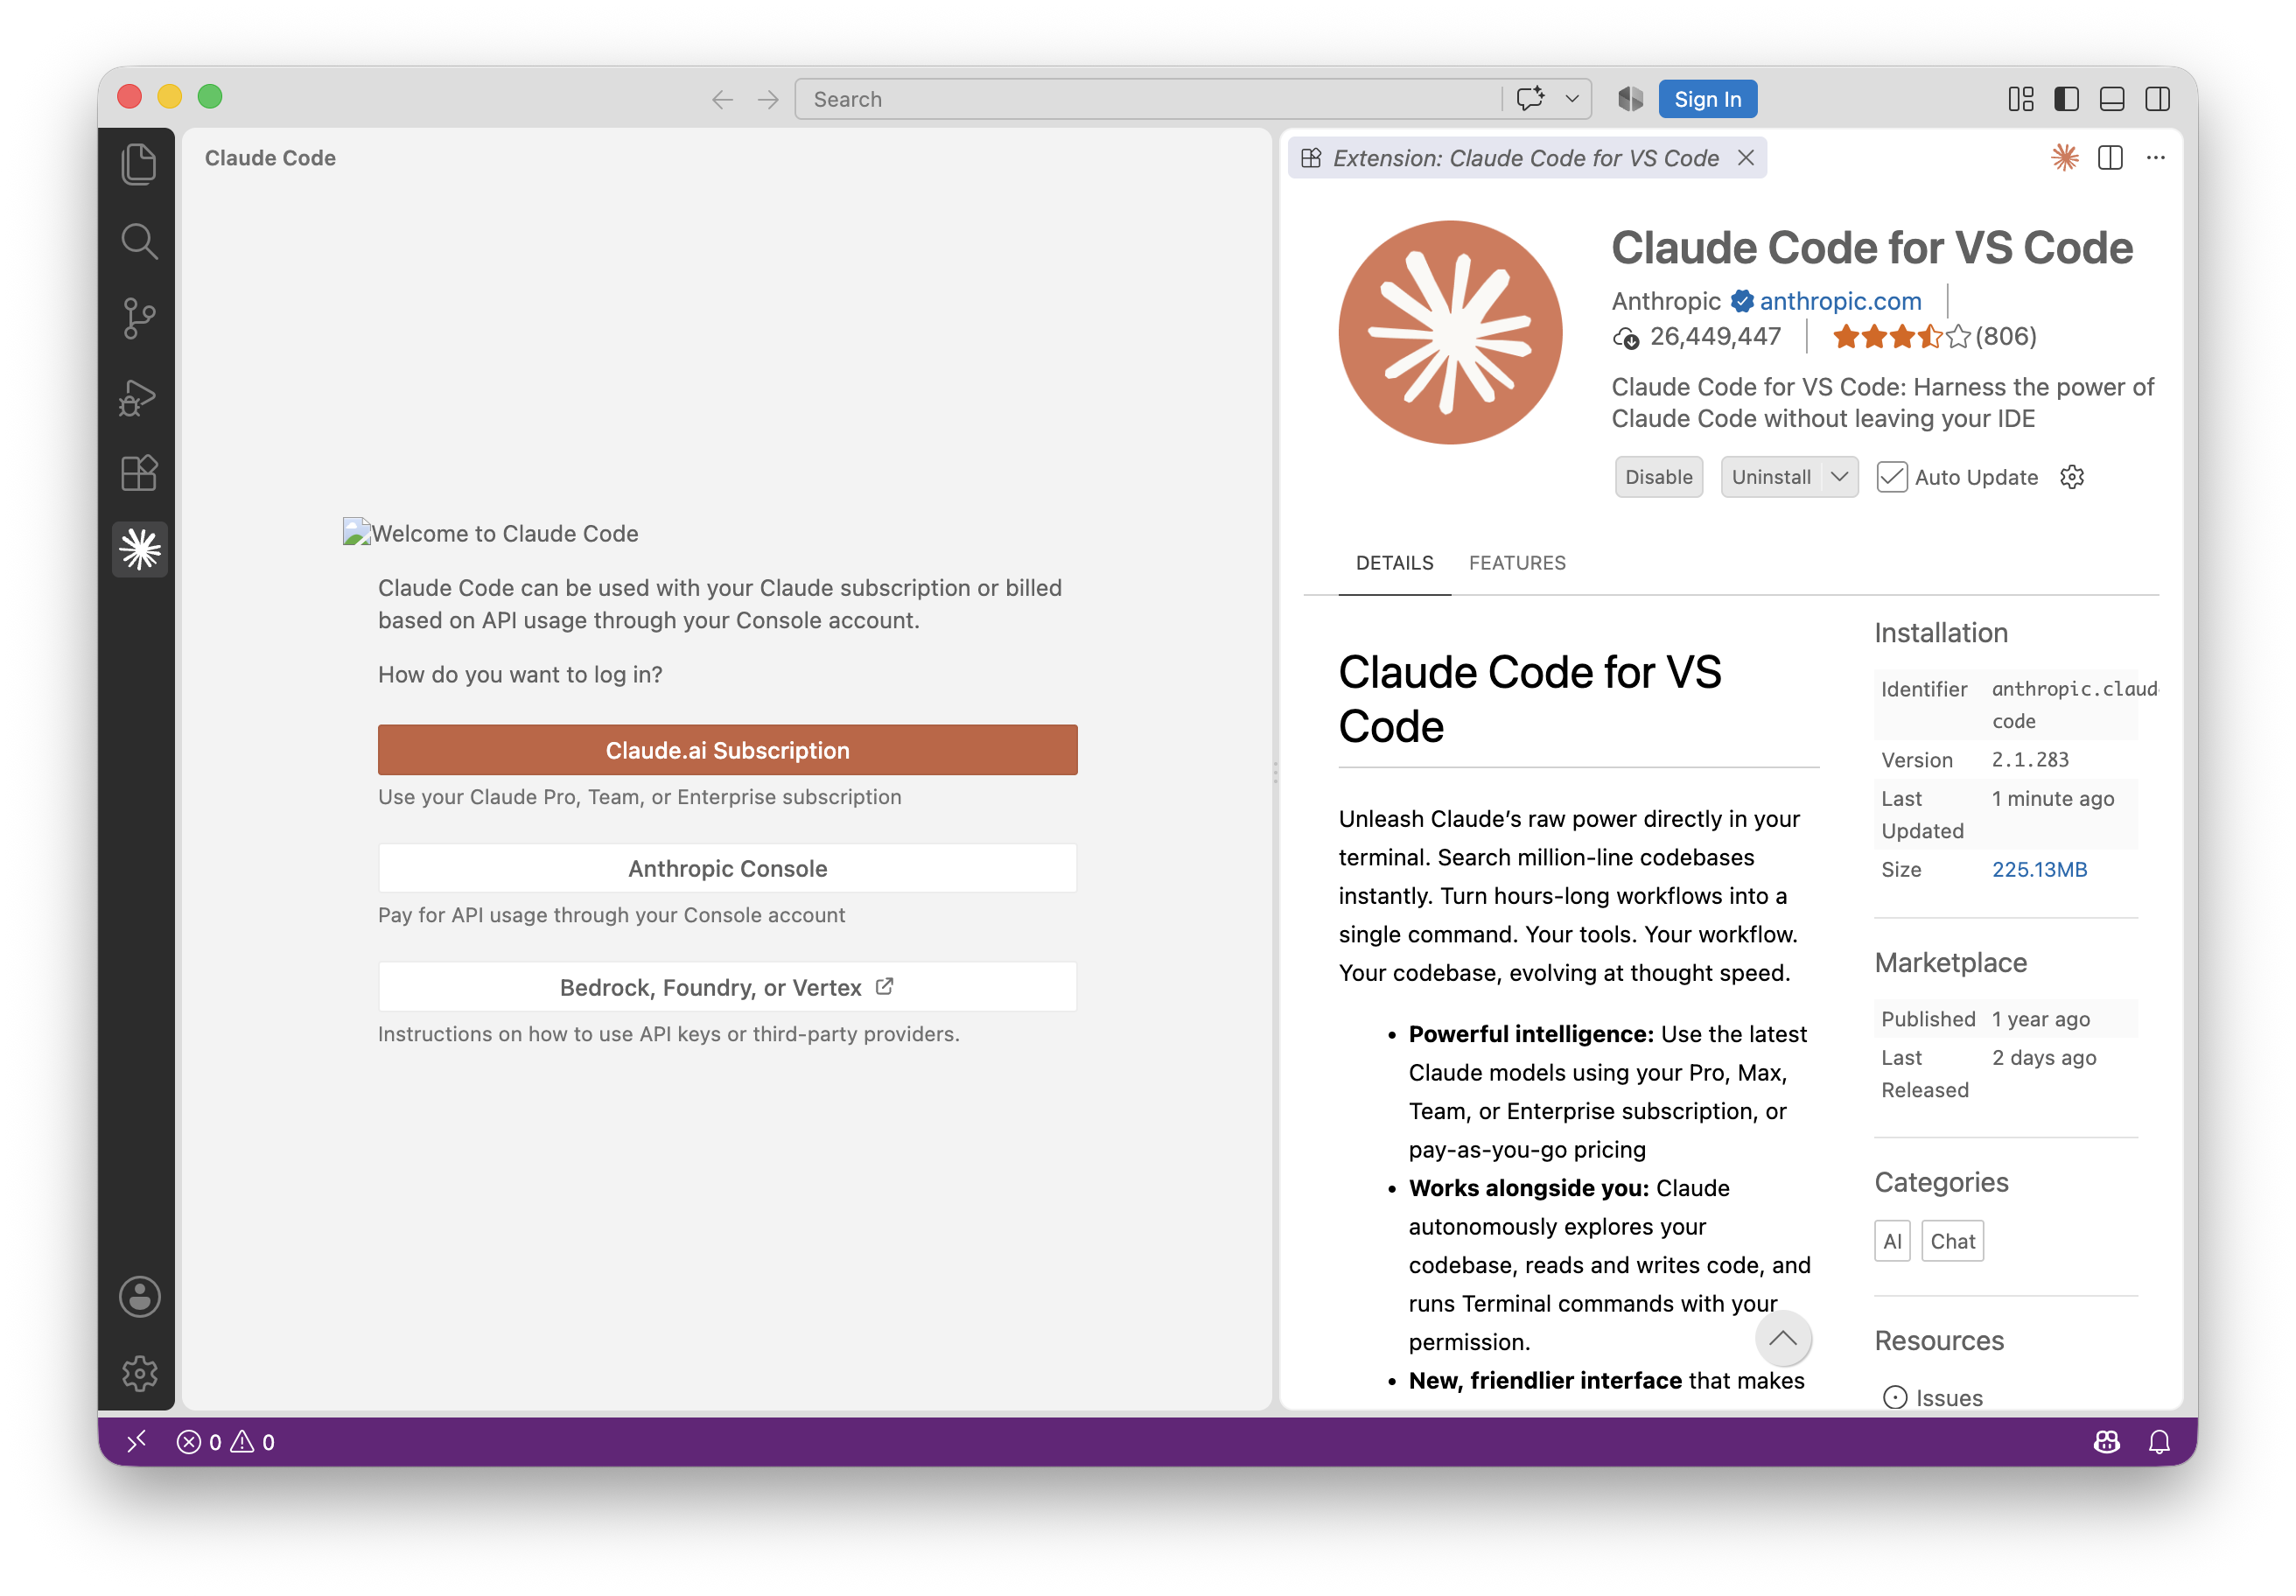
Task: Click the Disable button
Action: click(1658, 477)
